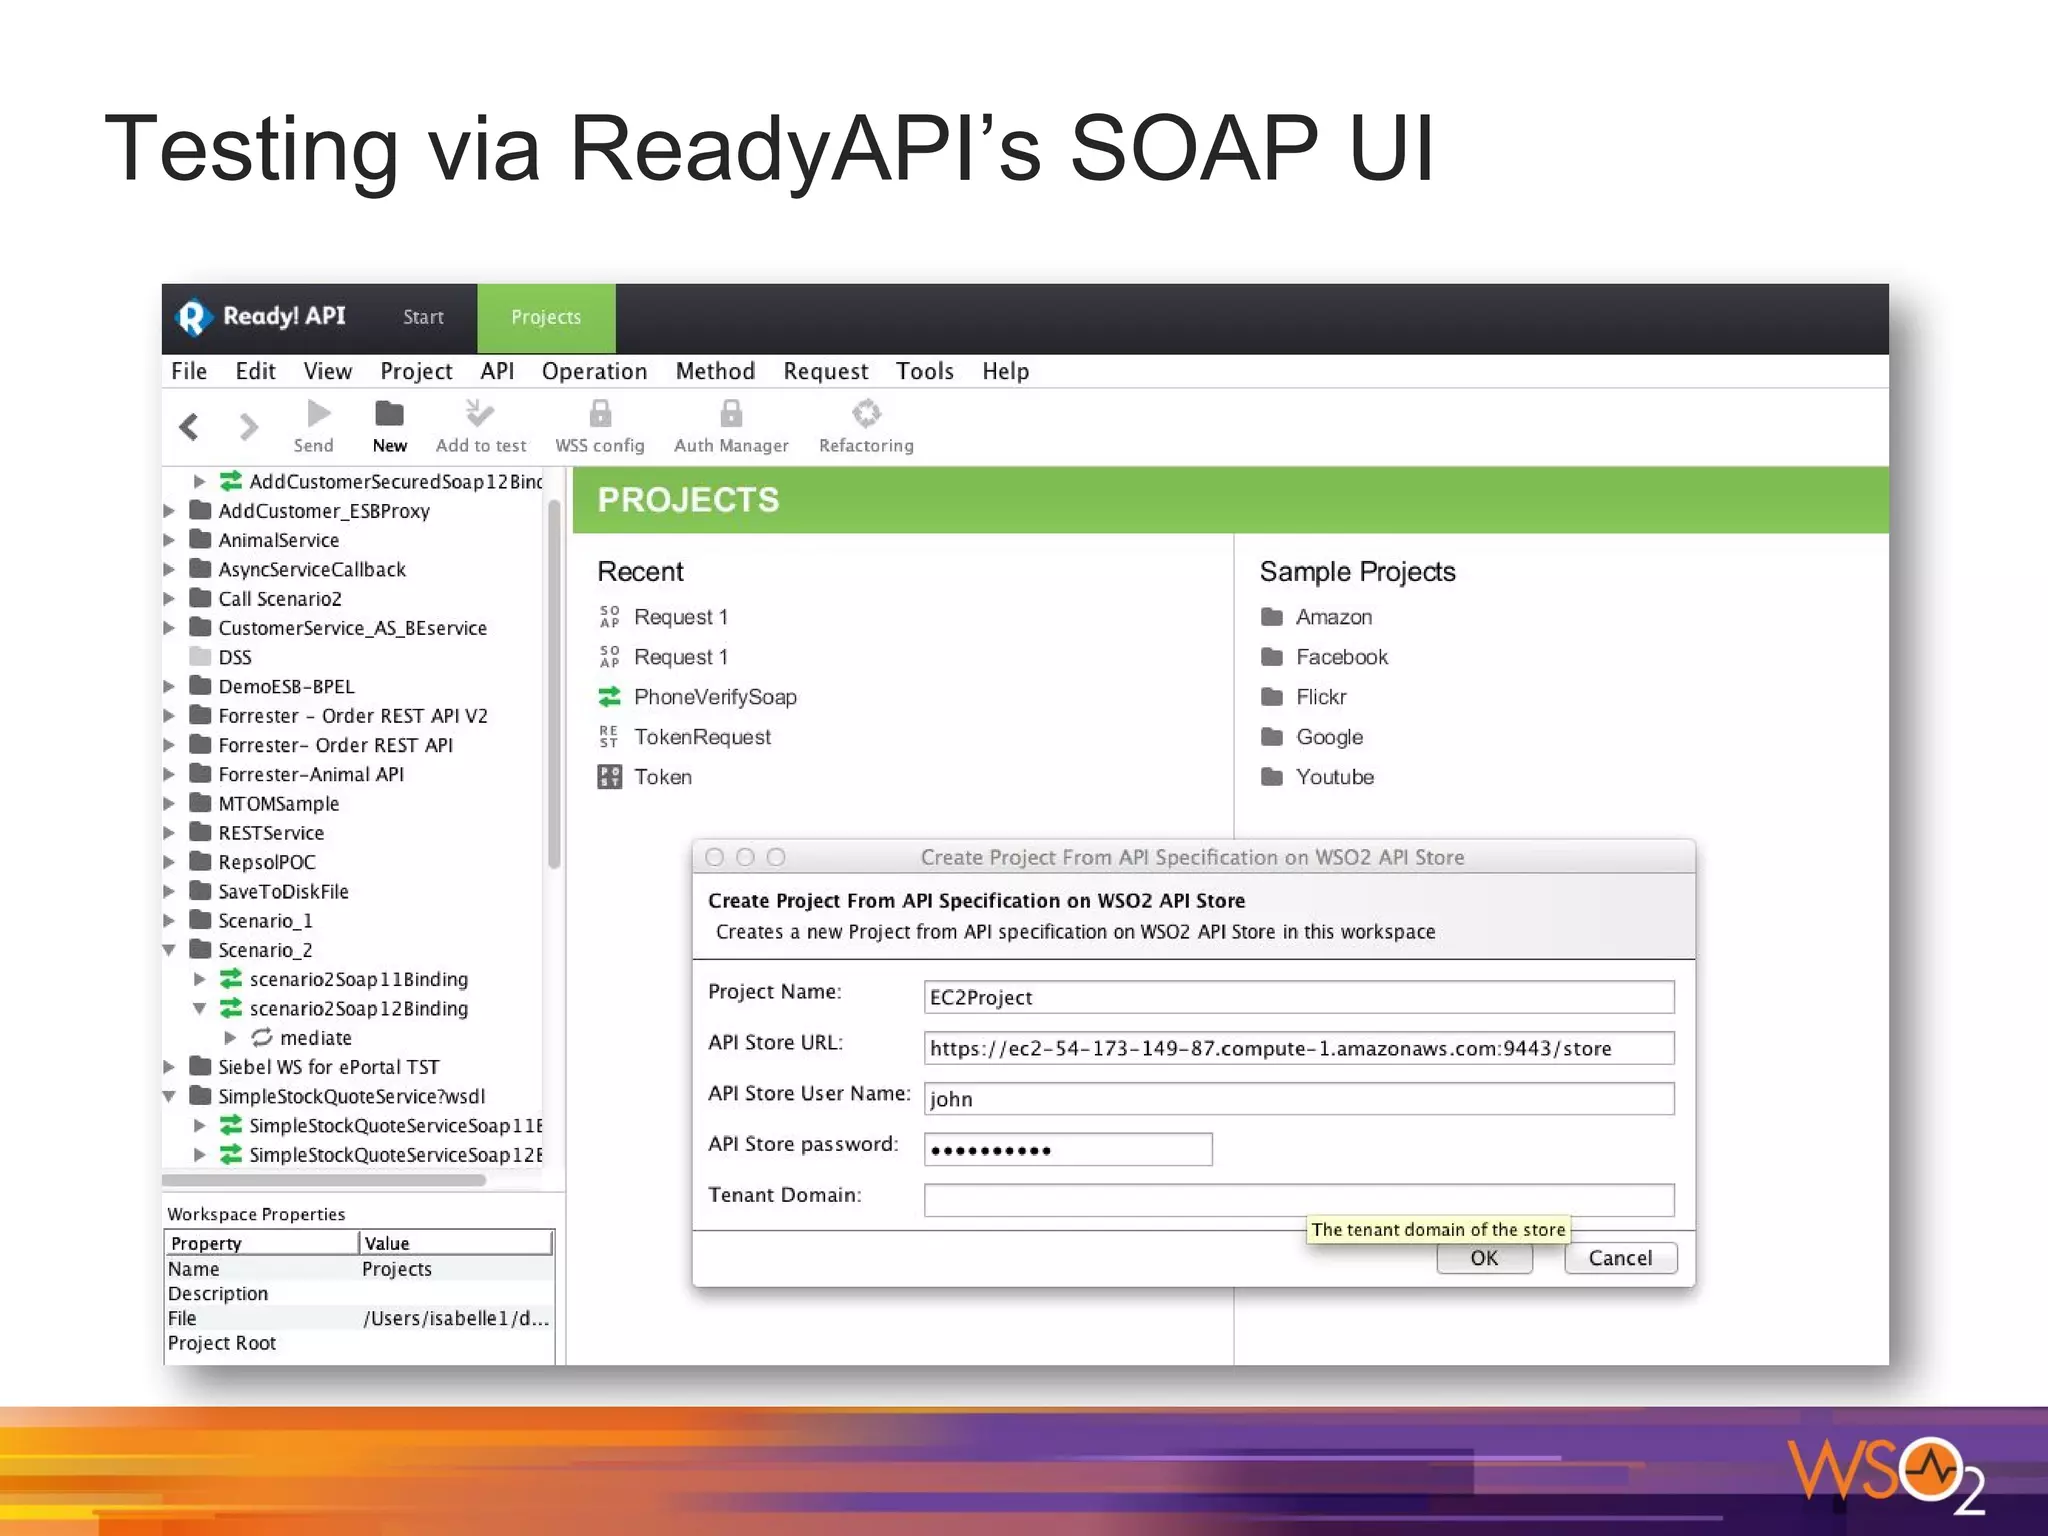Click PhoneVerifySoap green arrows icon
This screenshot has height=1536, width=2048.
point(609,697)
